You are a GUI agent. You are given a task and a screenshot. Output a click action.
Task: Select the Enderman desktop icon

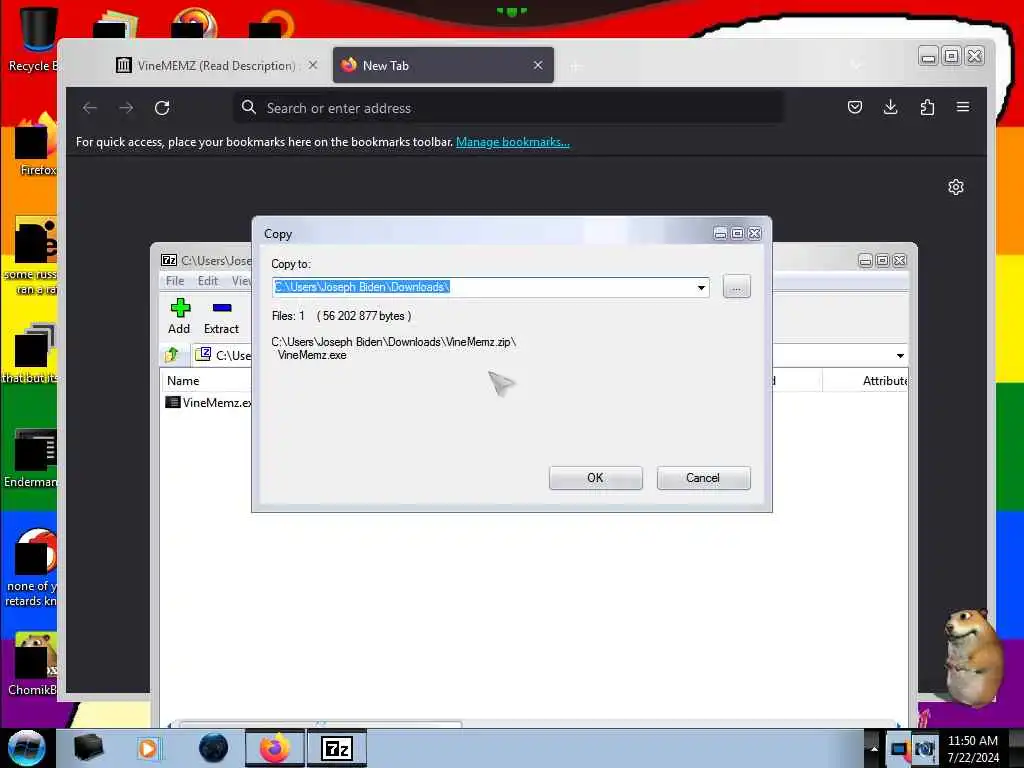click(x=31, y=459)
